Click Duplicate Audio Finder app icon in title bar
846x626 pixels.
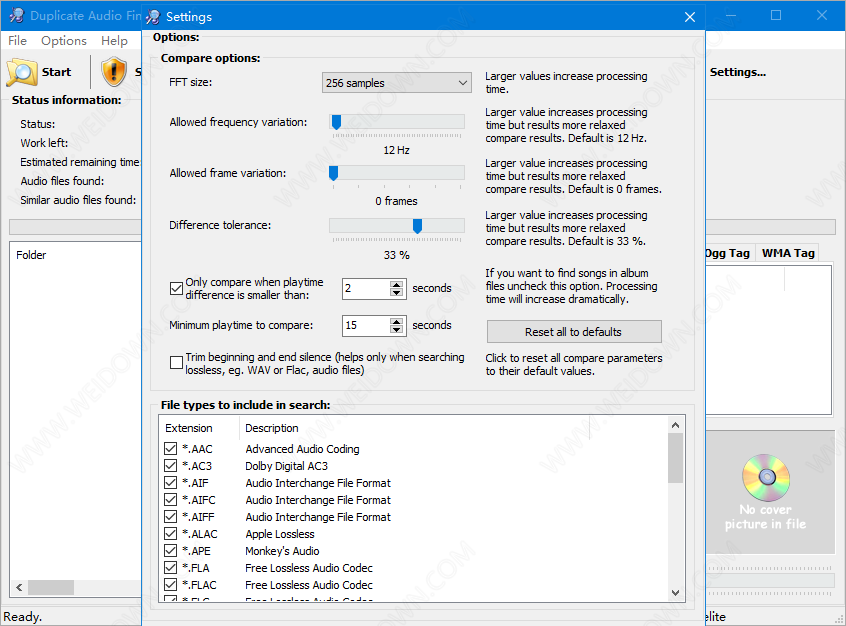[x=17, y=16]
